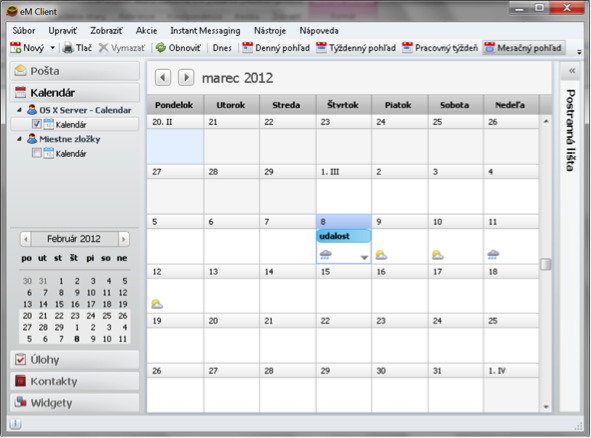Open the Widgety section

click(75, 403)
